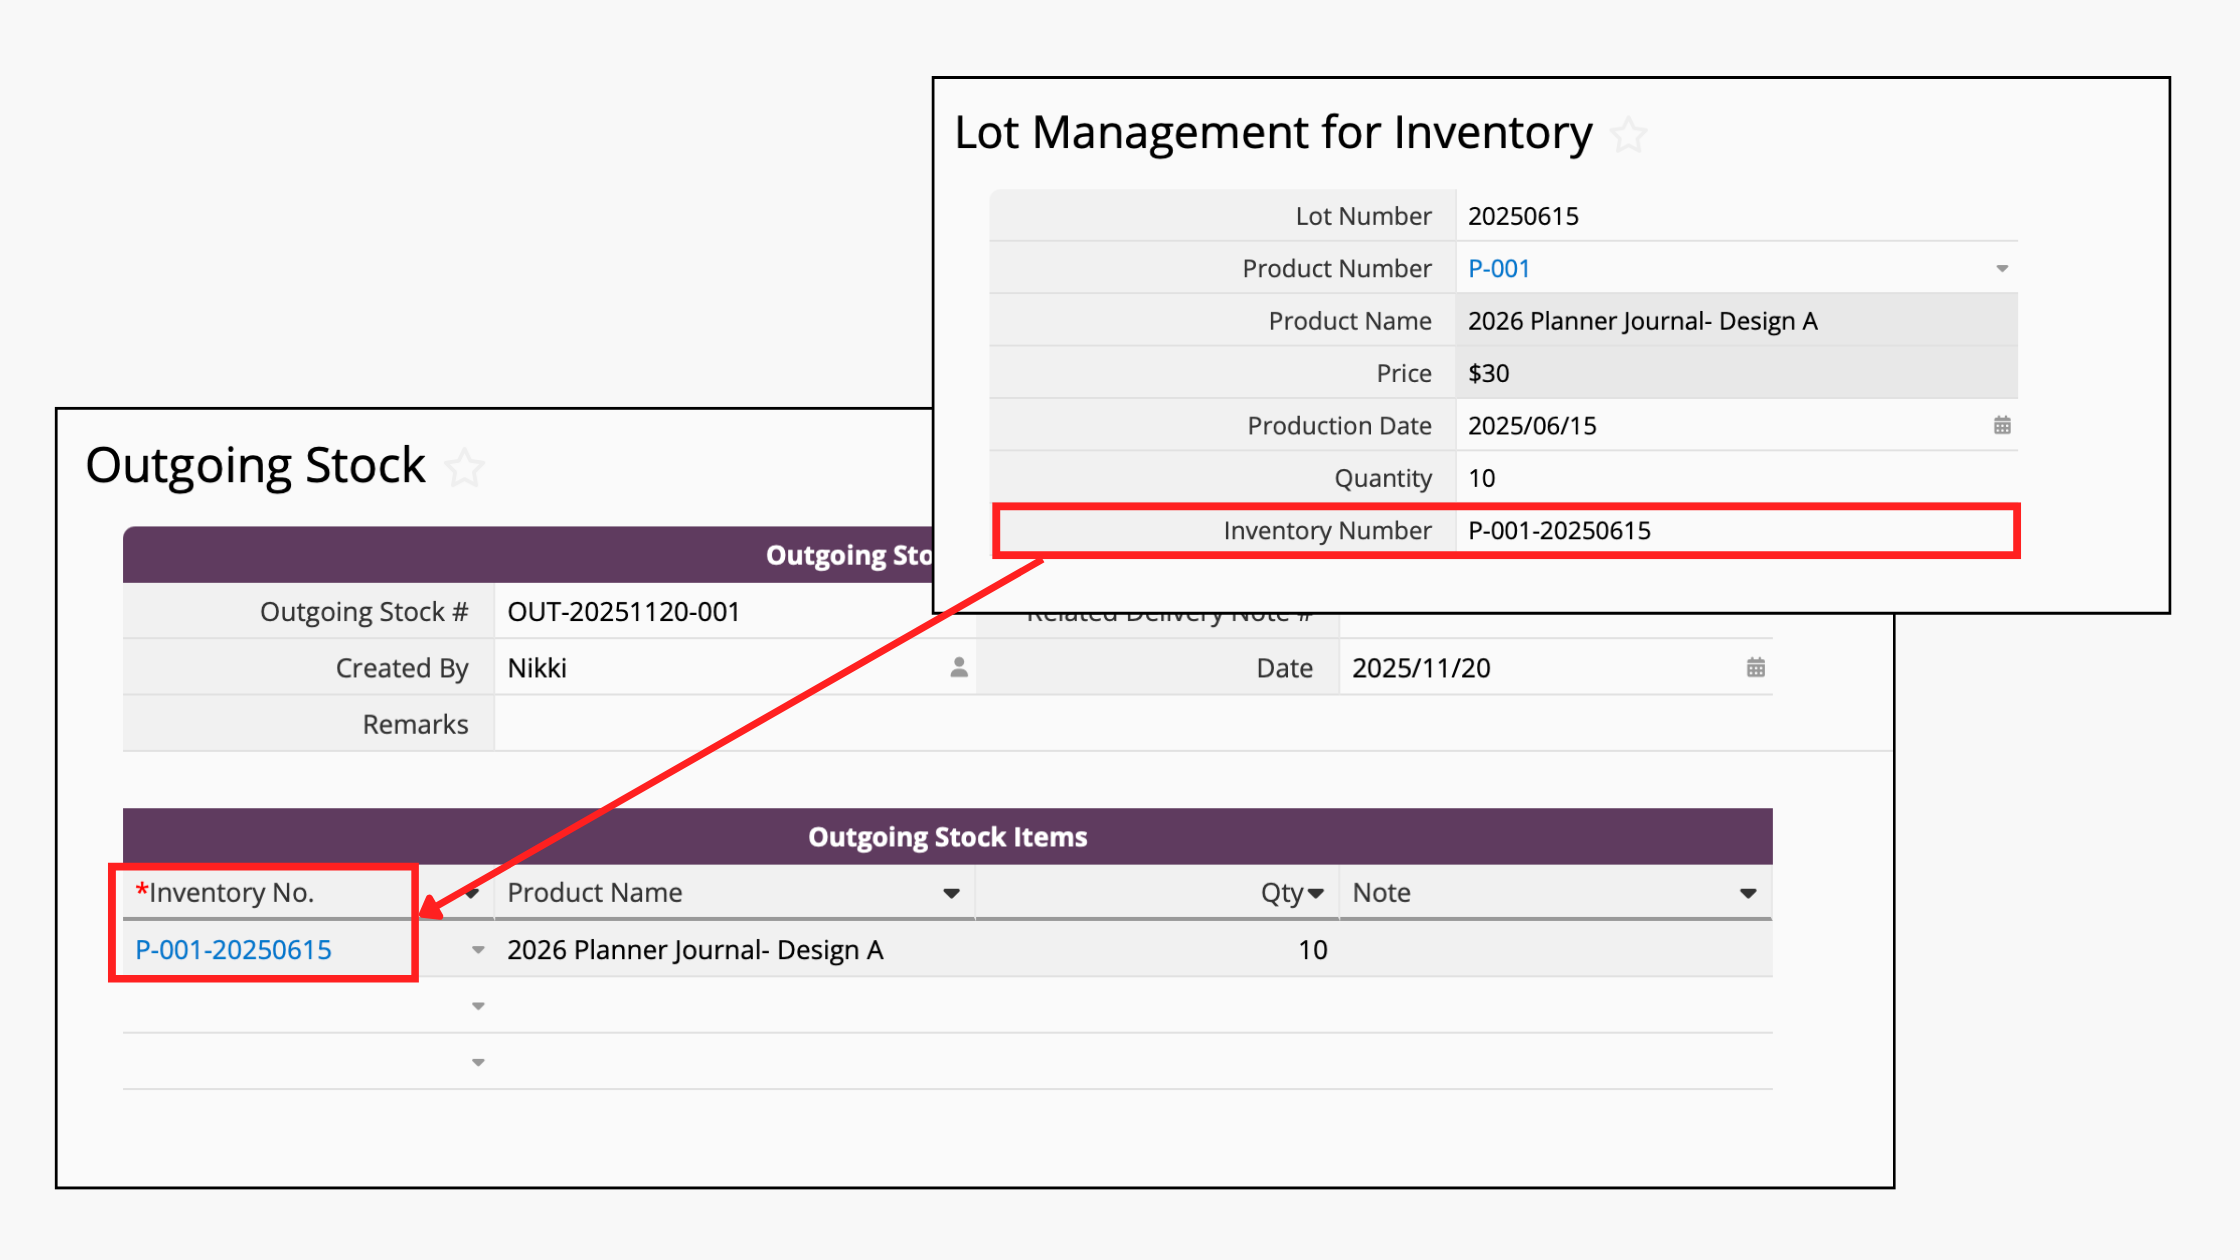Expand the Product Number dropdown arrow

tap(2002, 269)
